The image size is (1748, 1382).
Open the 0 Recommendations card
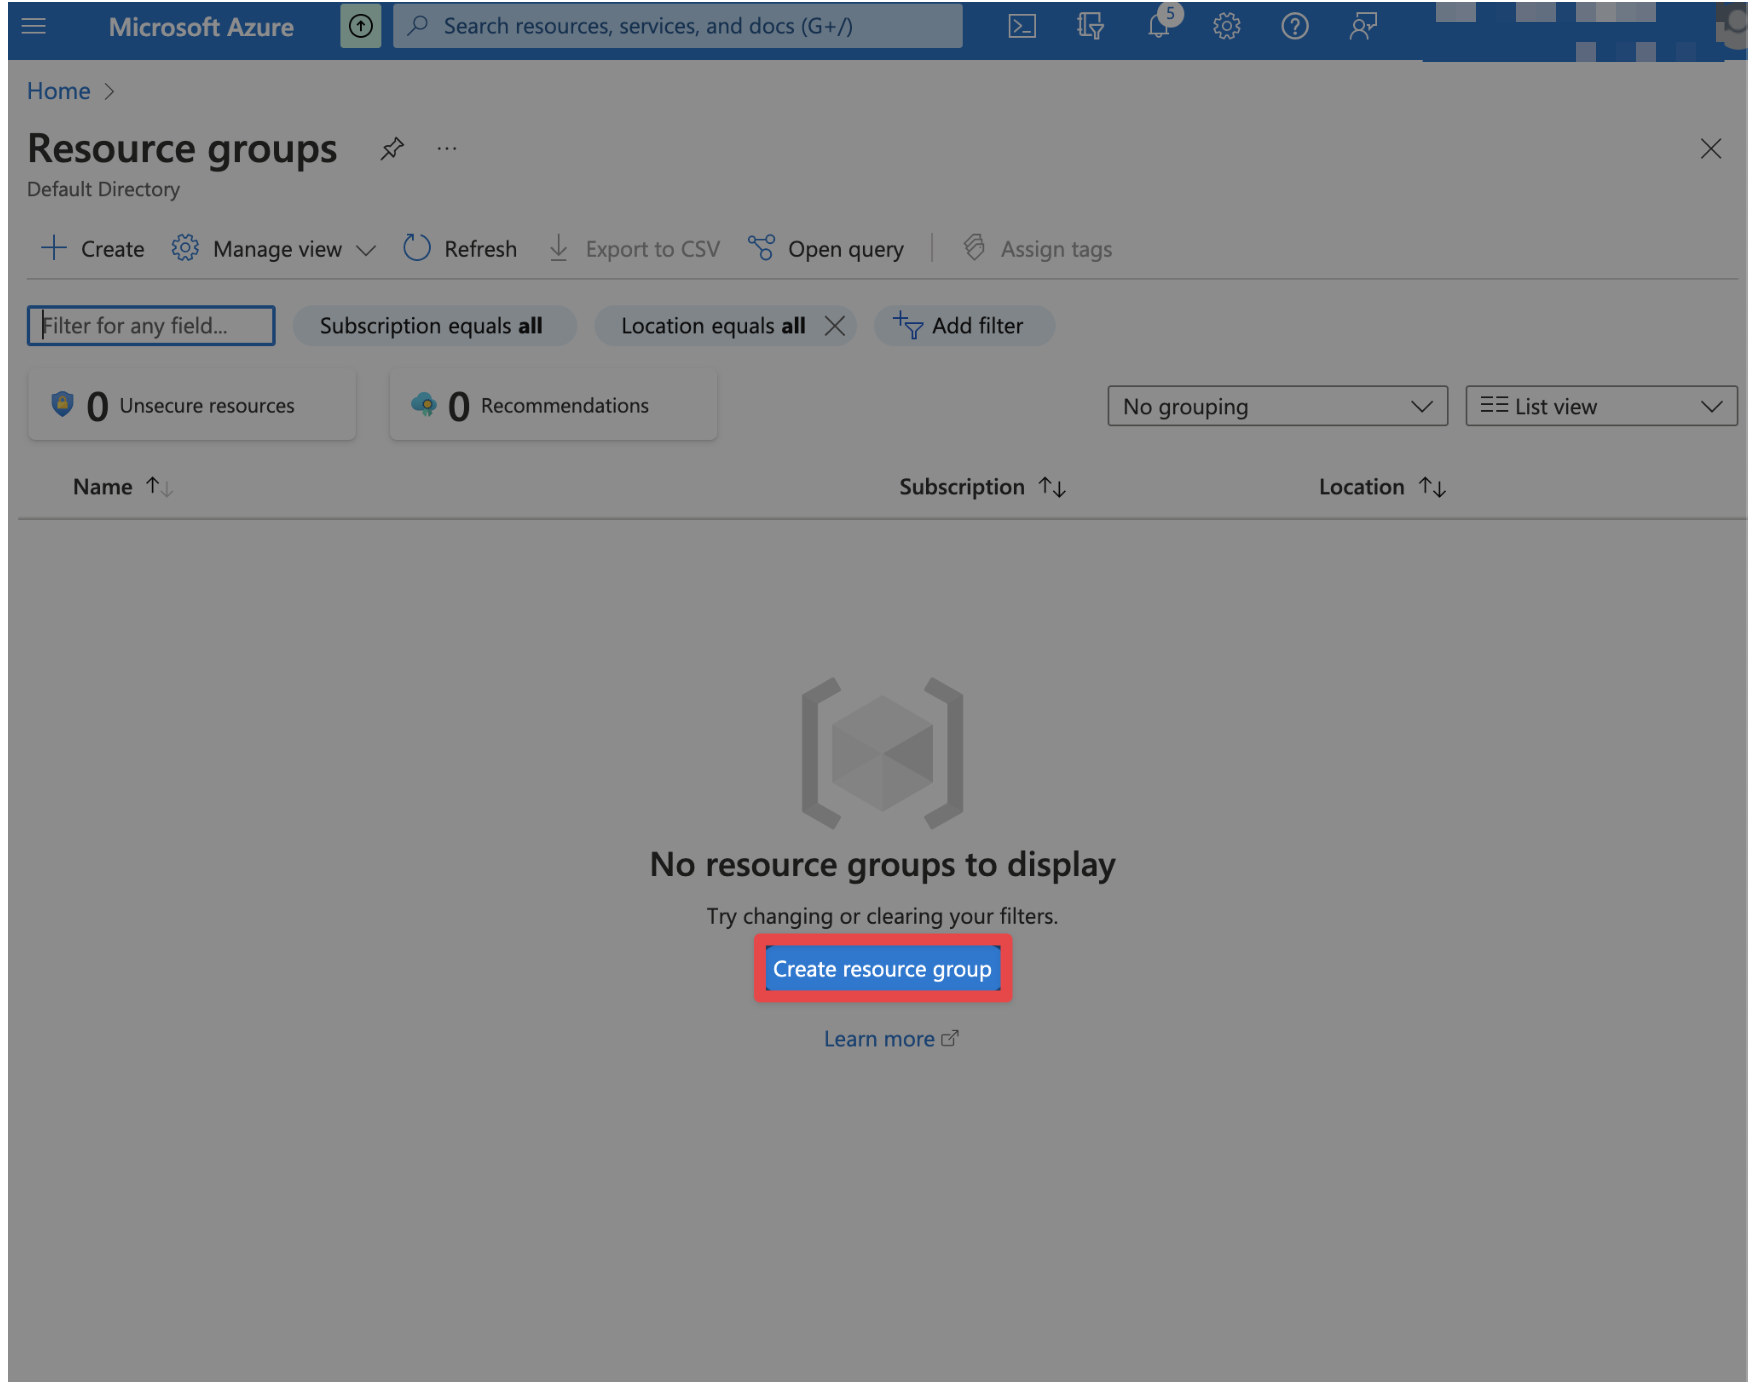[x=553, y=405]
